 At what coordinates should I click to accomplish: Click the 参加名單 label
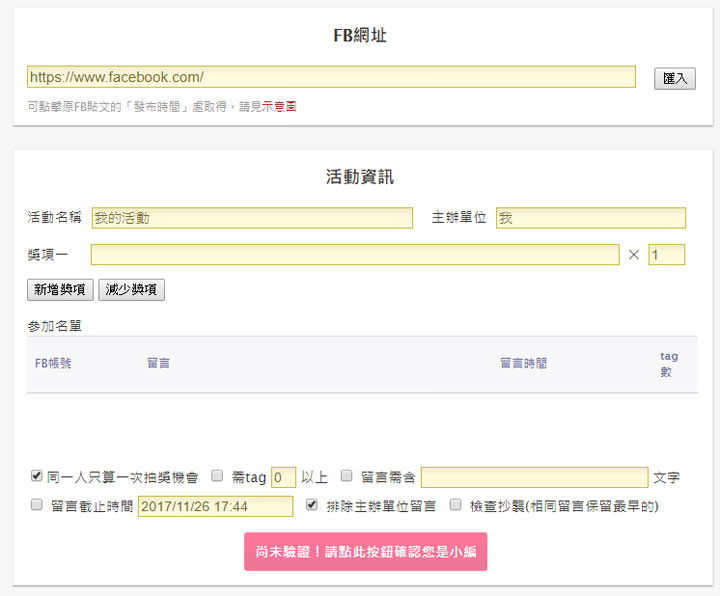[x=54, y=326]
